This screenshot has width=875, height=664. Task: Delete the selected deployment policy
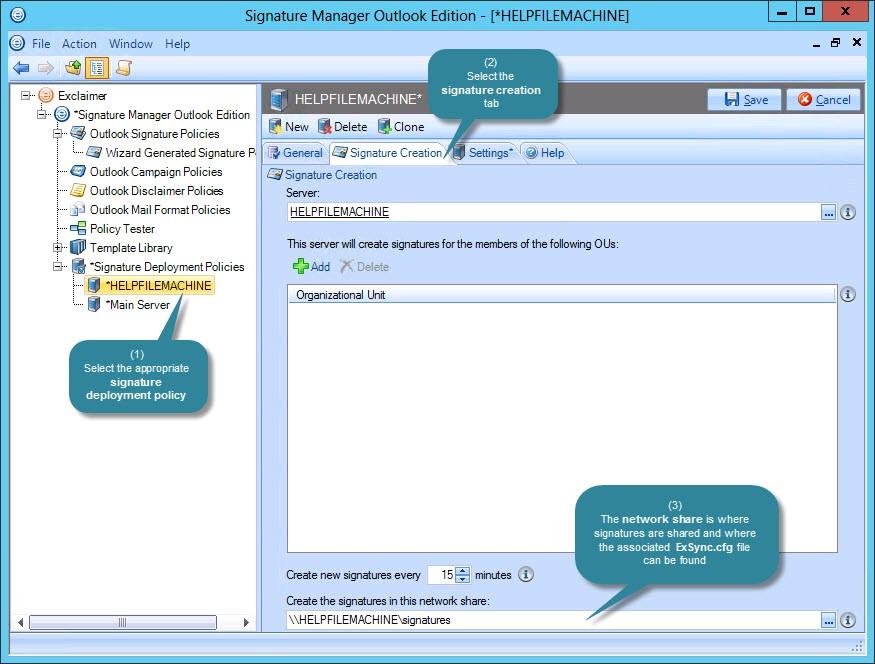(x=343, y=127)
